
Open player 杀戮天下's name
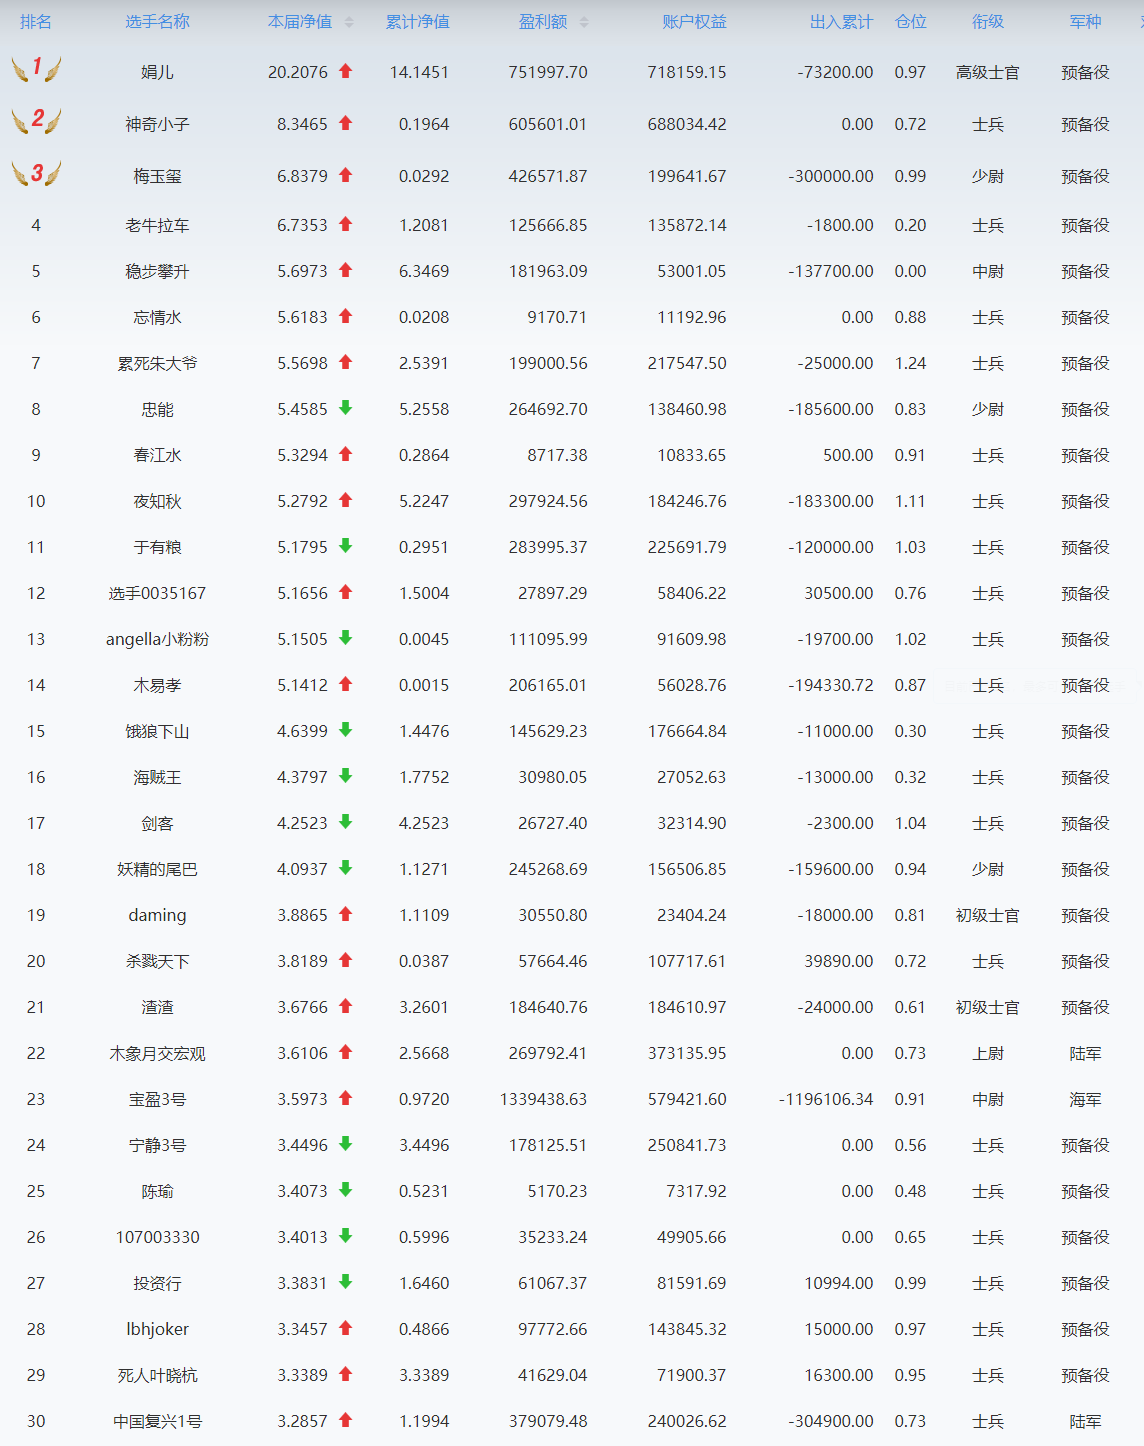pyautogui.click(x=157, y=961)
